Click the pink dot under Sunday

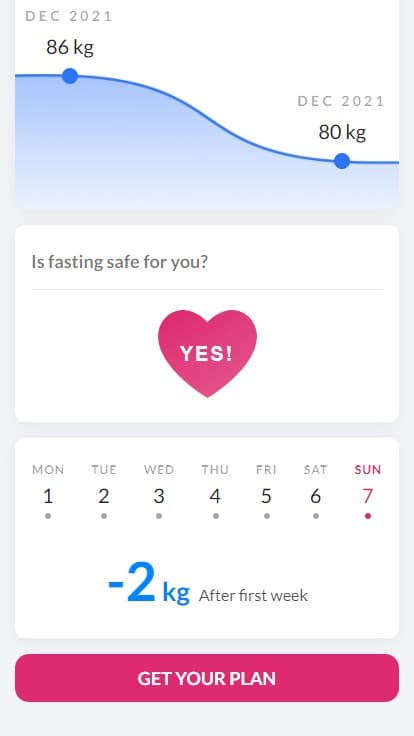pyautogui.click(x=368, y=516)
